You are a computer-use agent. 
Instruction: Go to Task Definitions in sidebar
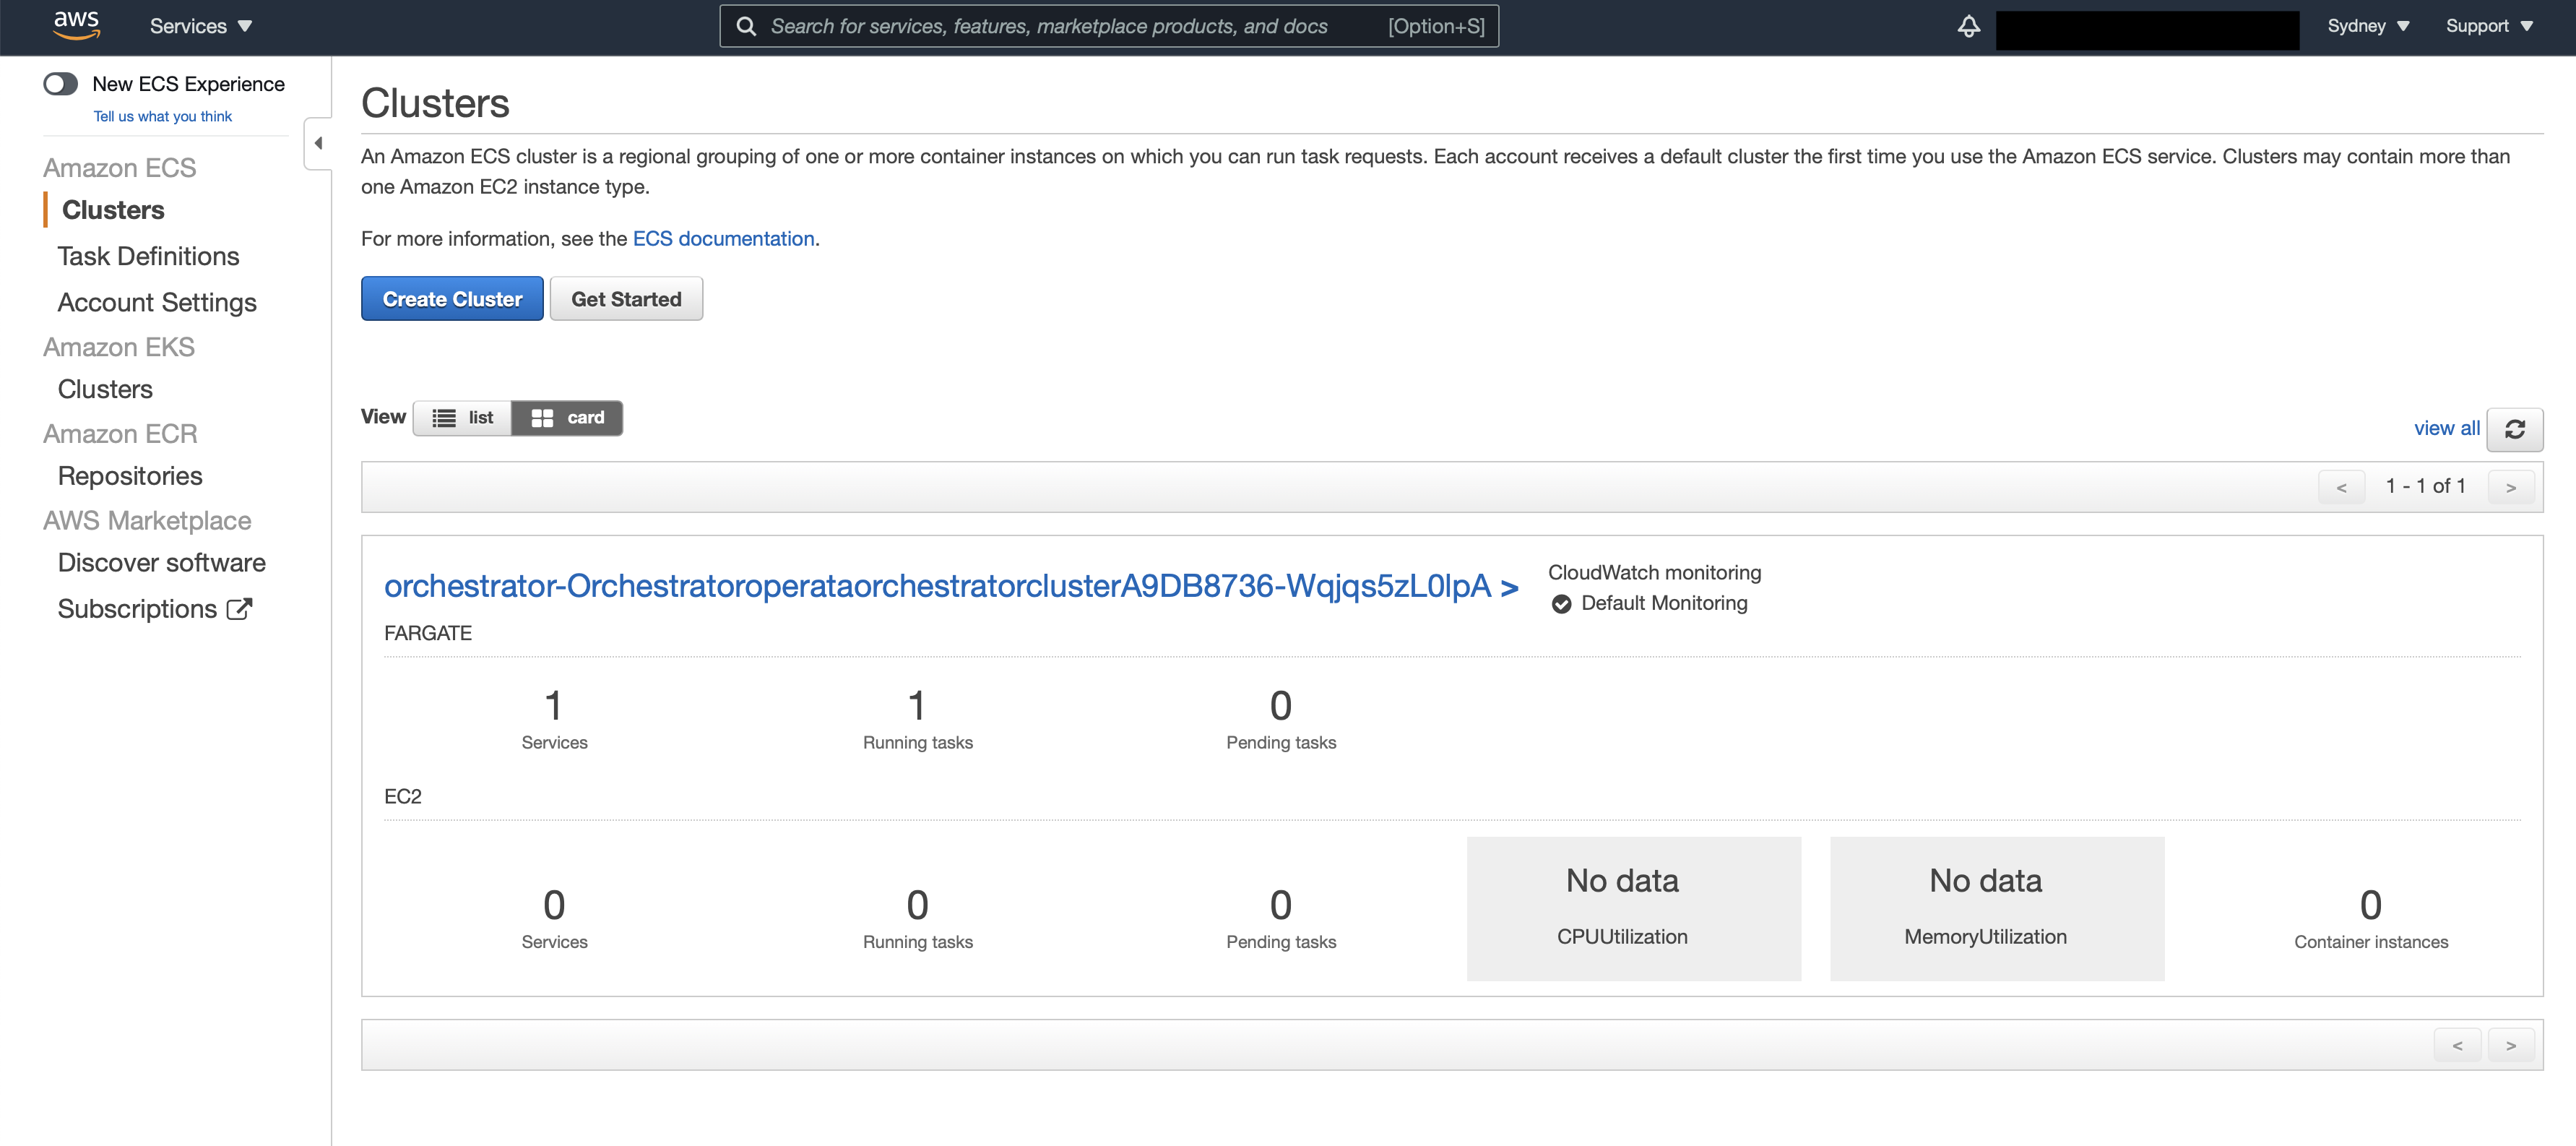point(148,257)
